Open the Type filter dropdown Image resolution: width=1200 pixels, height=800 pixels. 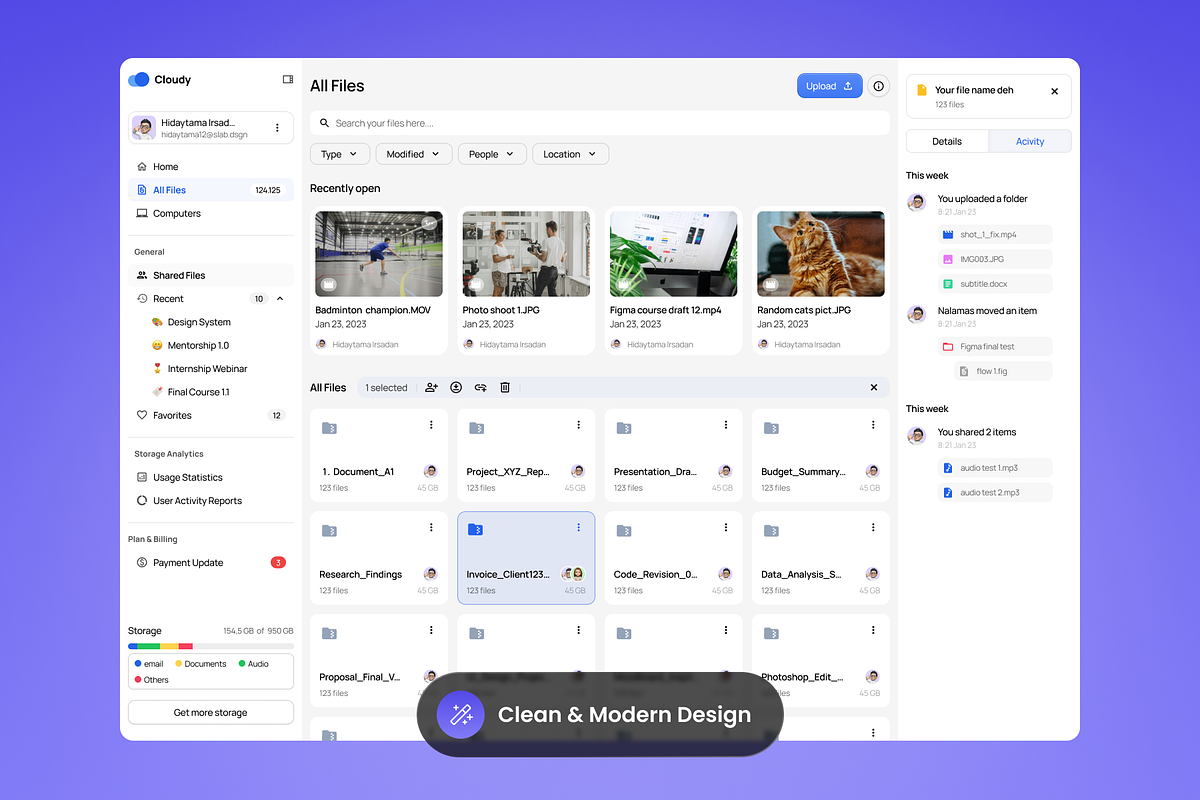pos(340,154)
